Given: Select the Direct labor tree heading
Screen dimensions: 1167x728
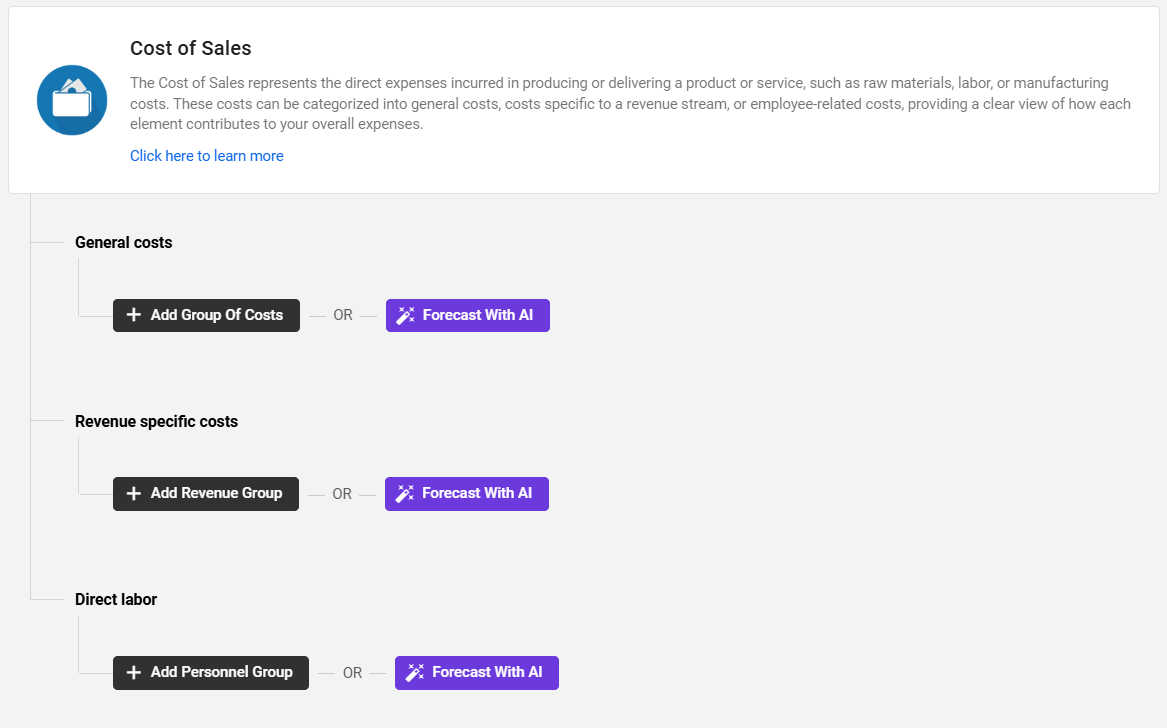Looking at the screenshot, I should click(x=116, y=599).
